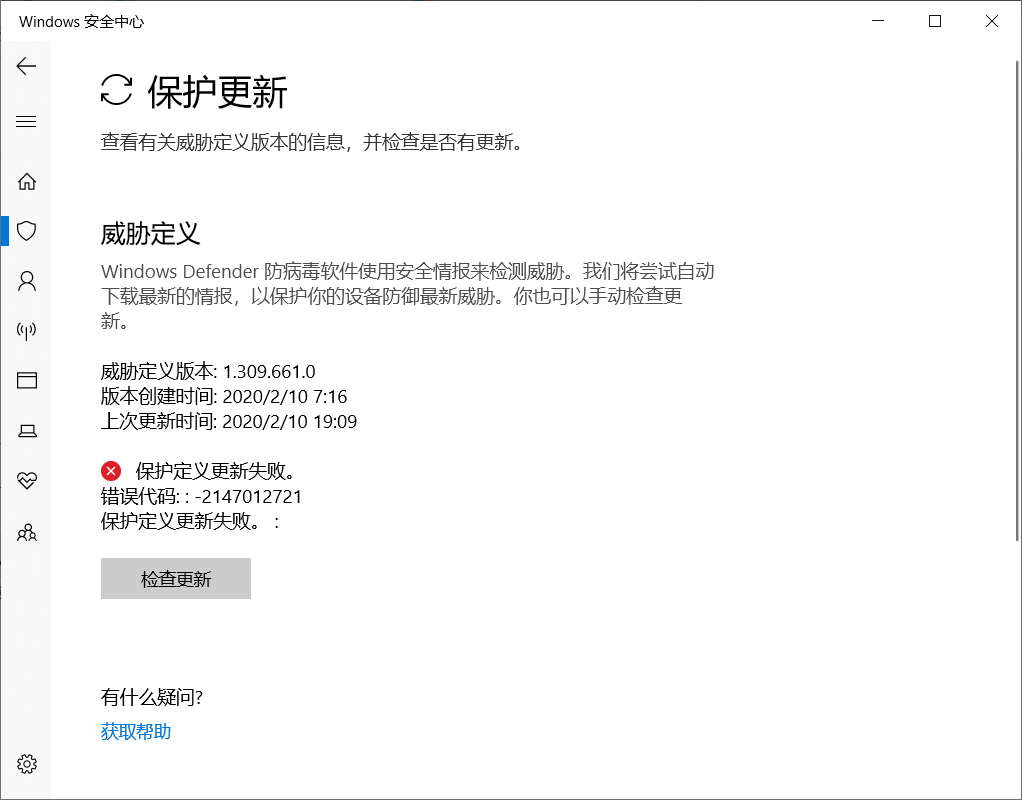Click the 威胁定义 section heading
Screen dimensions: 1022x800
pos(150,233)
